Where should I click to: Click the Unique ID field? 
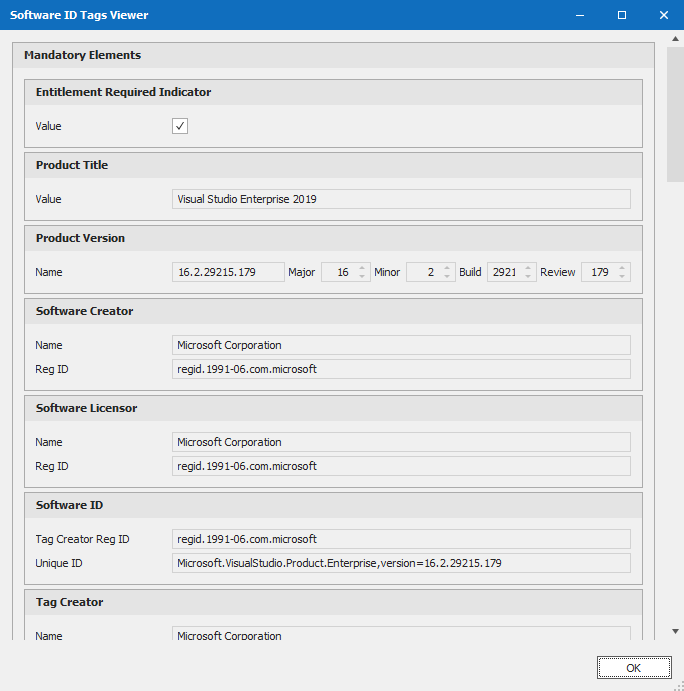401,563
